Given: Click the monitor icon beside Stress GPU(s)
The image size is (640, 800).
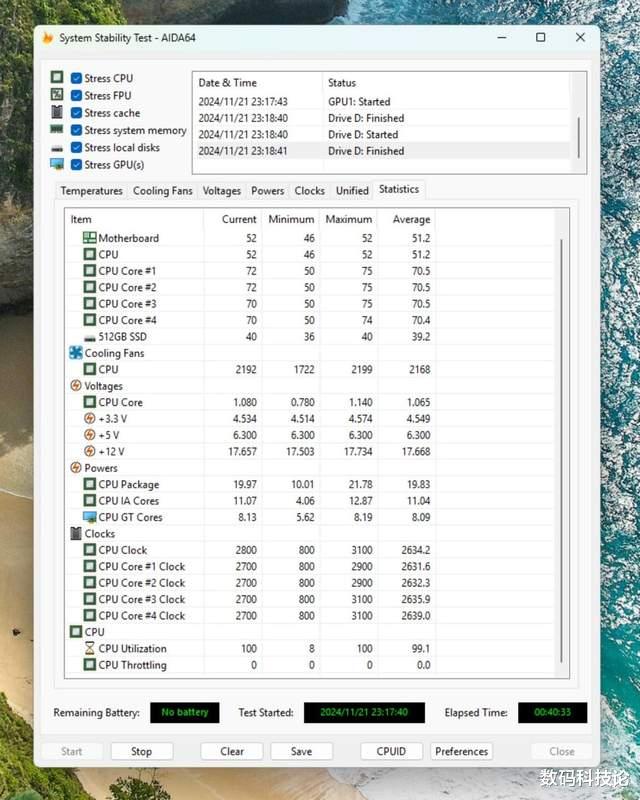Looking at the screenshot, I should (x=57, y=164).
